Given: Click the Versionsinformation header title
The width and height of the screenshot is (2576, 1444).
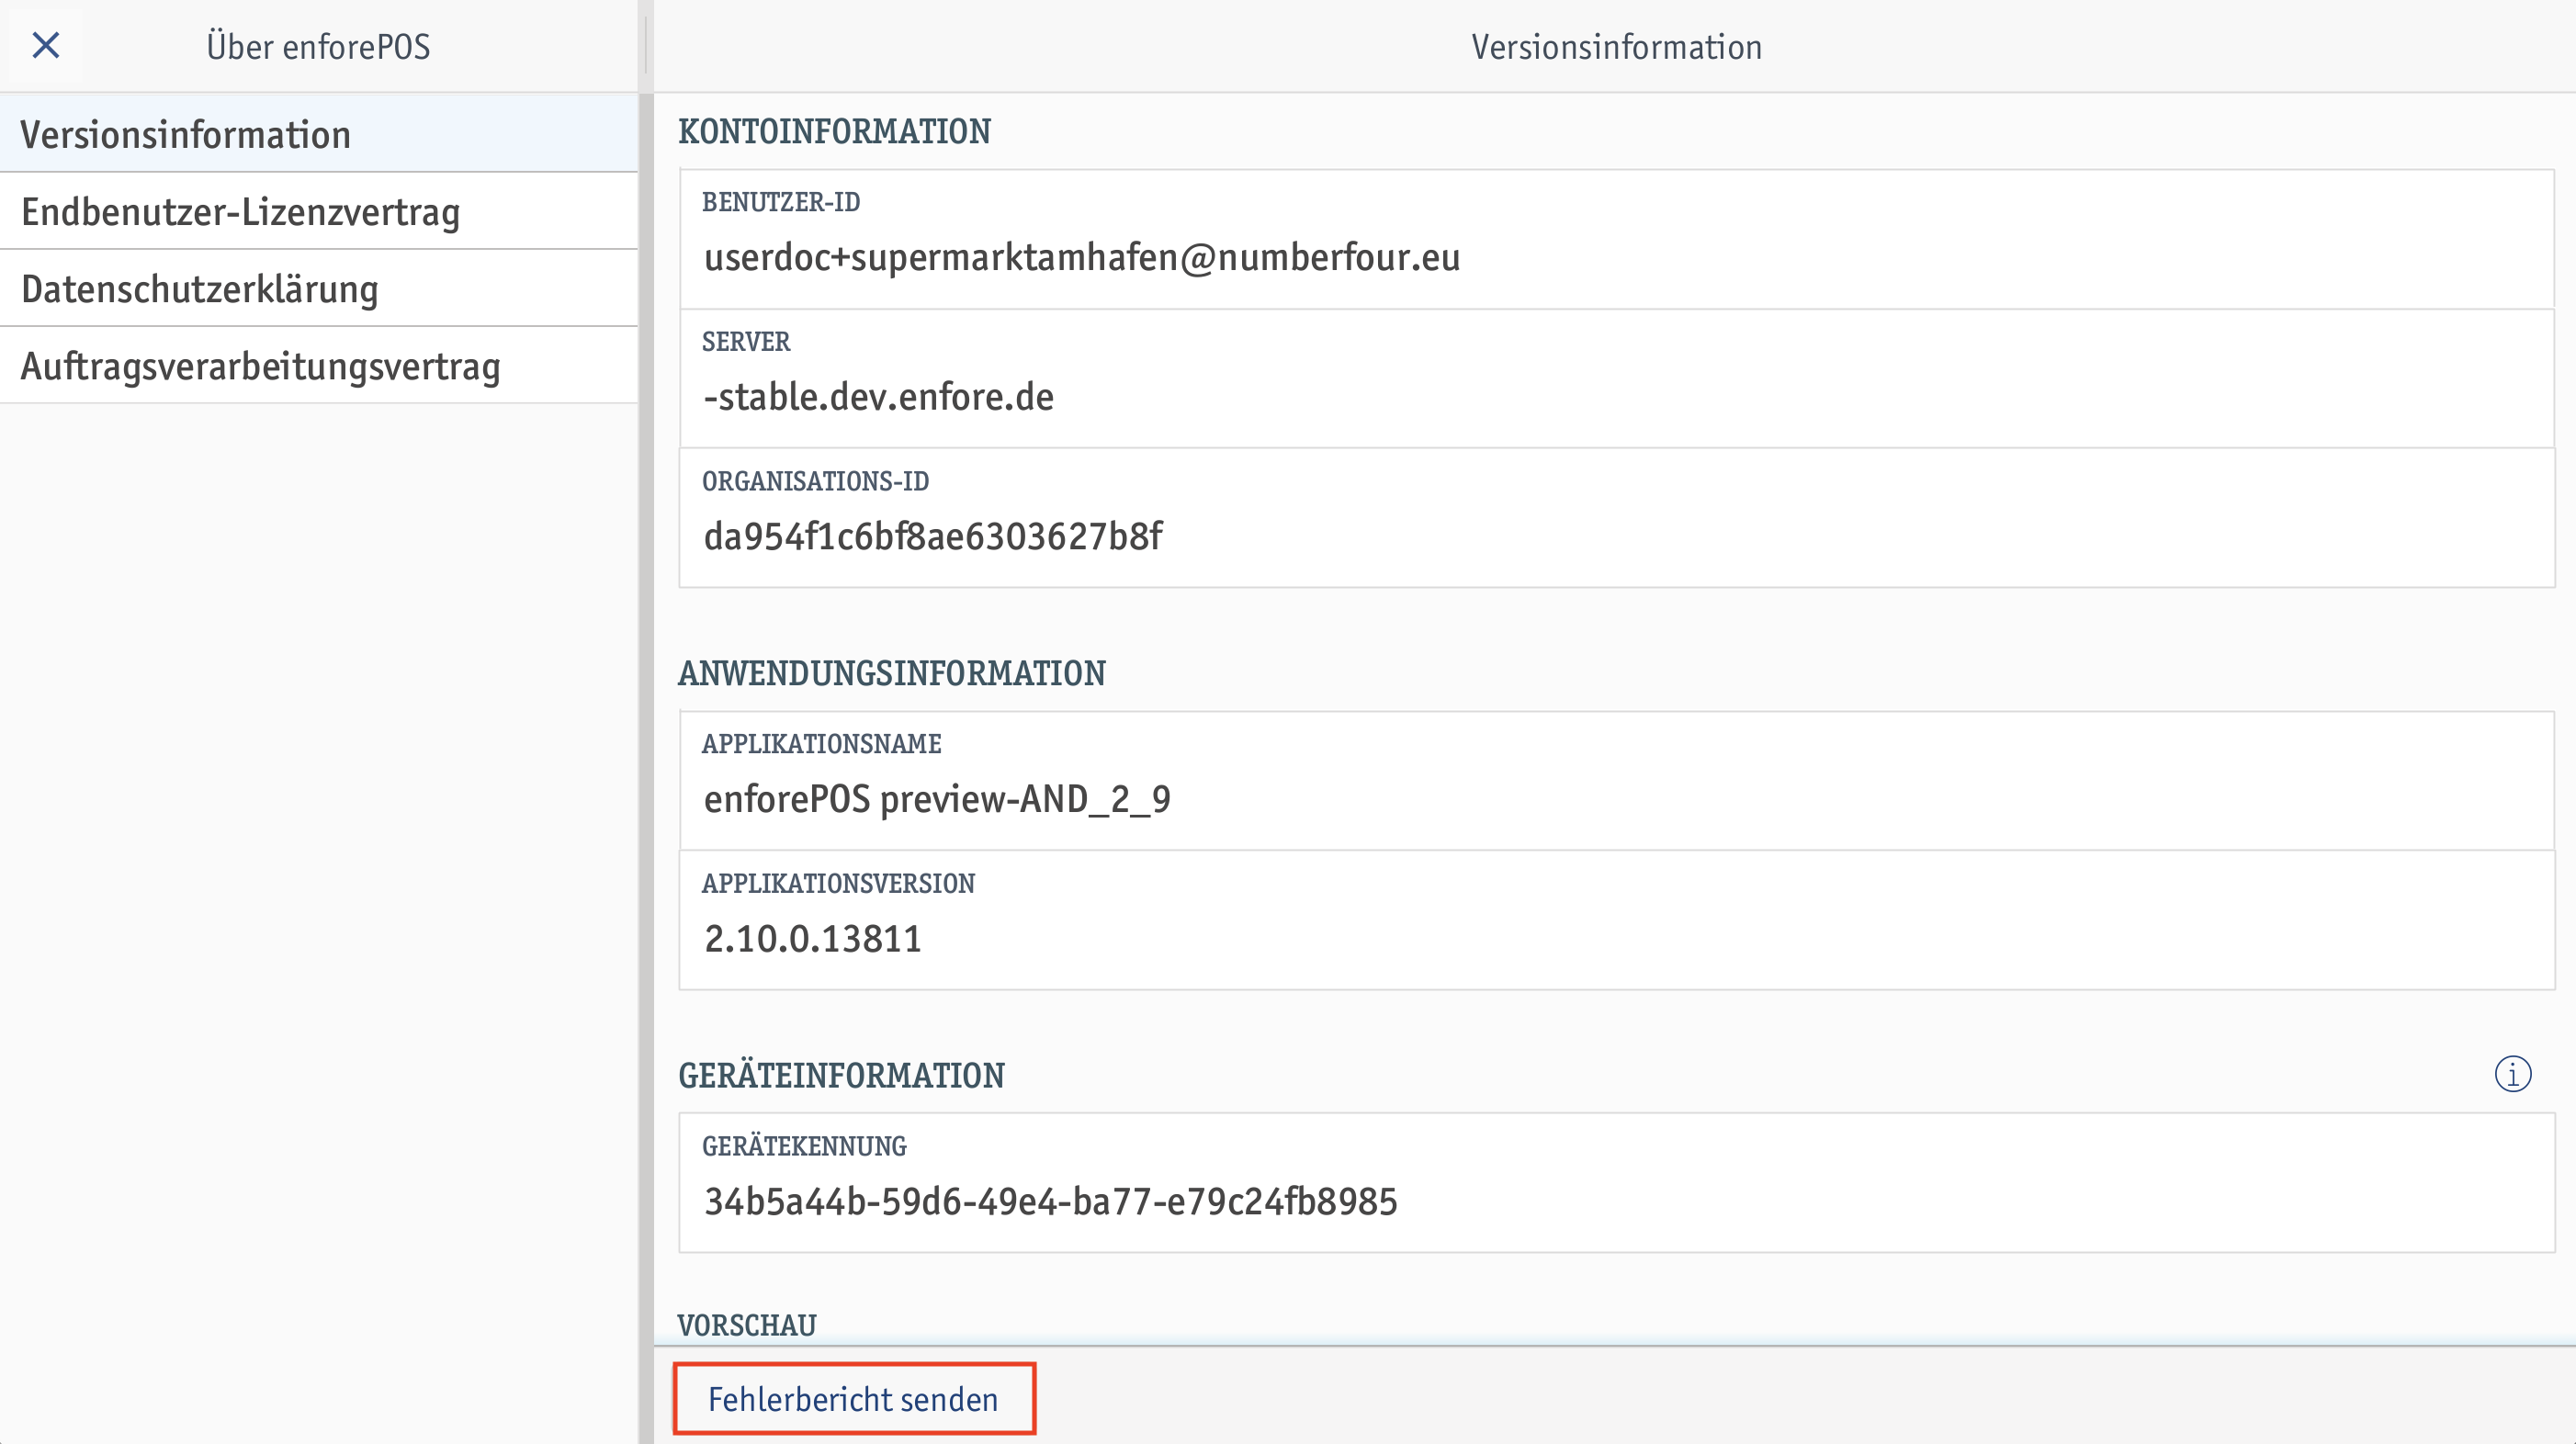Looking at the screenshot, I should (1616, 46).
